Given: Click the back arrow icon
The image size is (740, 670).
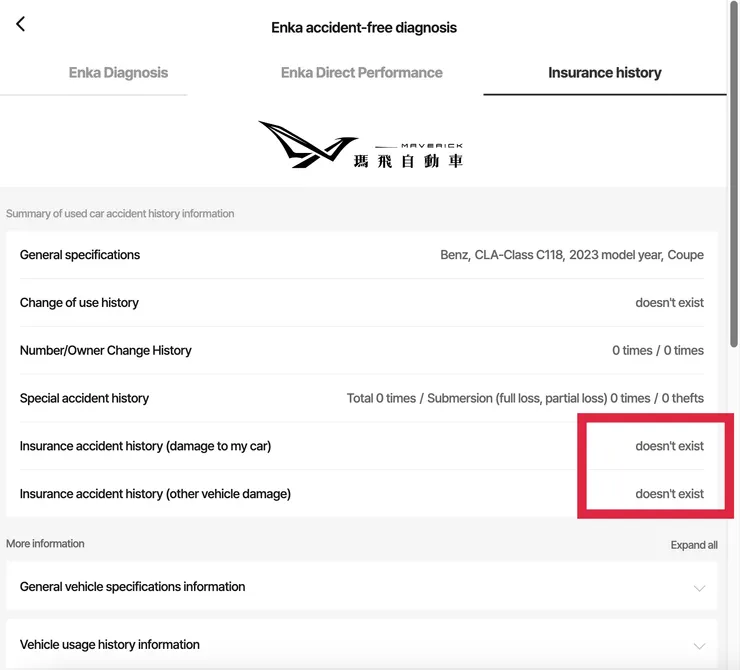Looking at the screenshot, I should (20, 24).
